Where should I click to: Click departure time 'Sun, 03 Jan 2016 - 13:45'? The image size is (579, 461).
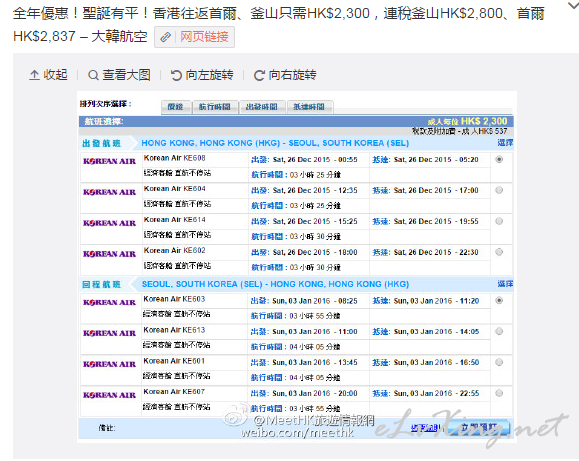[x=315, y=363]
